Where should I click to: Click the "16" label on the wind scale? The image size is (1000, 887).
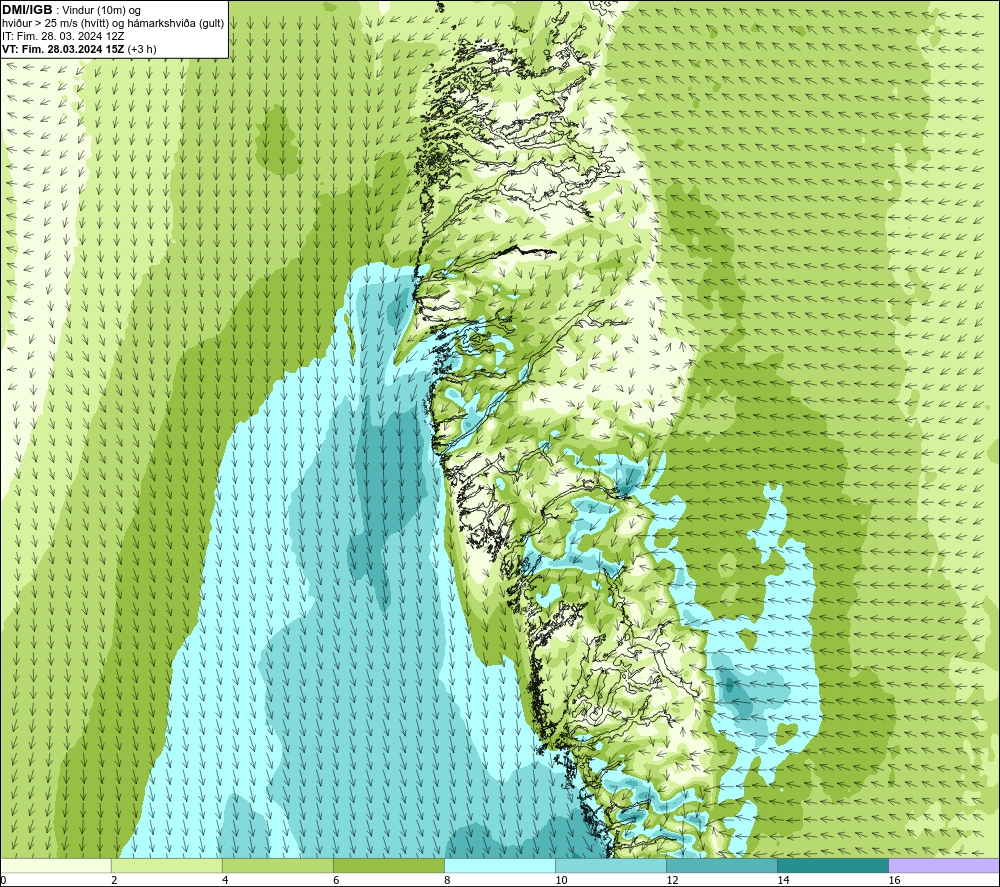click(x=894, y=881)
